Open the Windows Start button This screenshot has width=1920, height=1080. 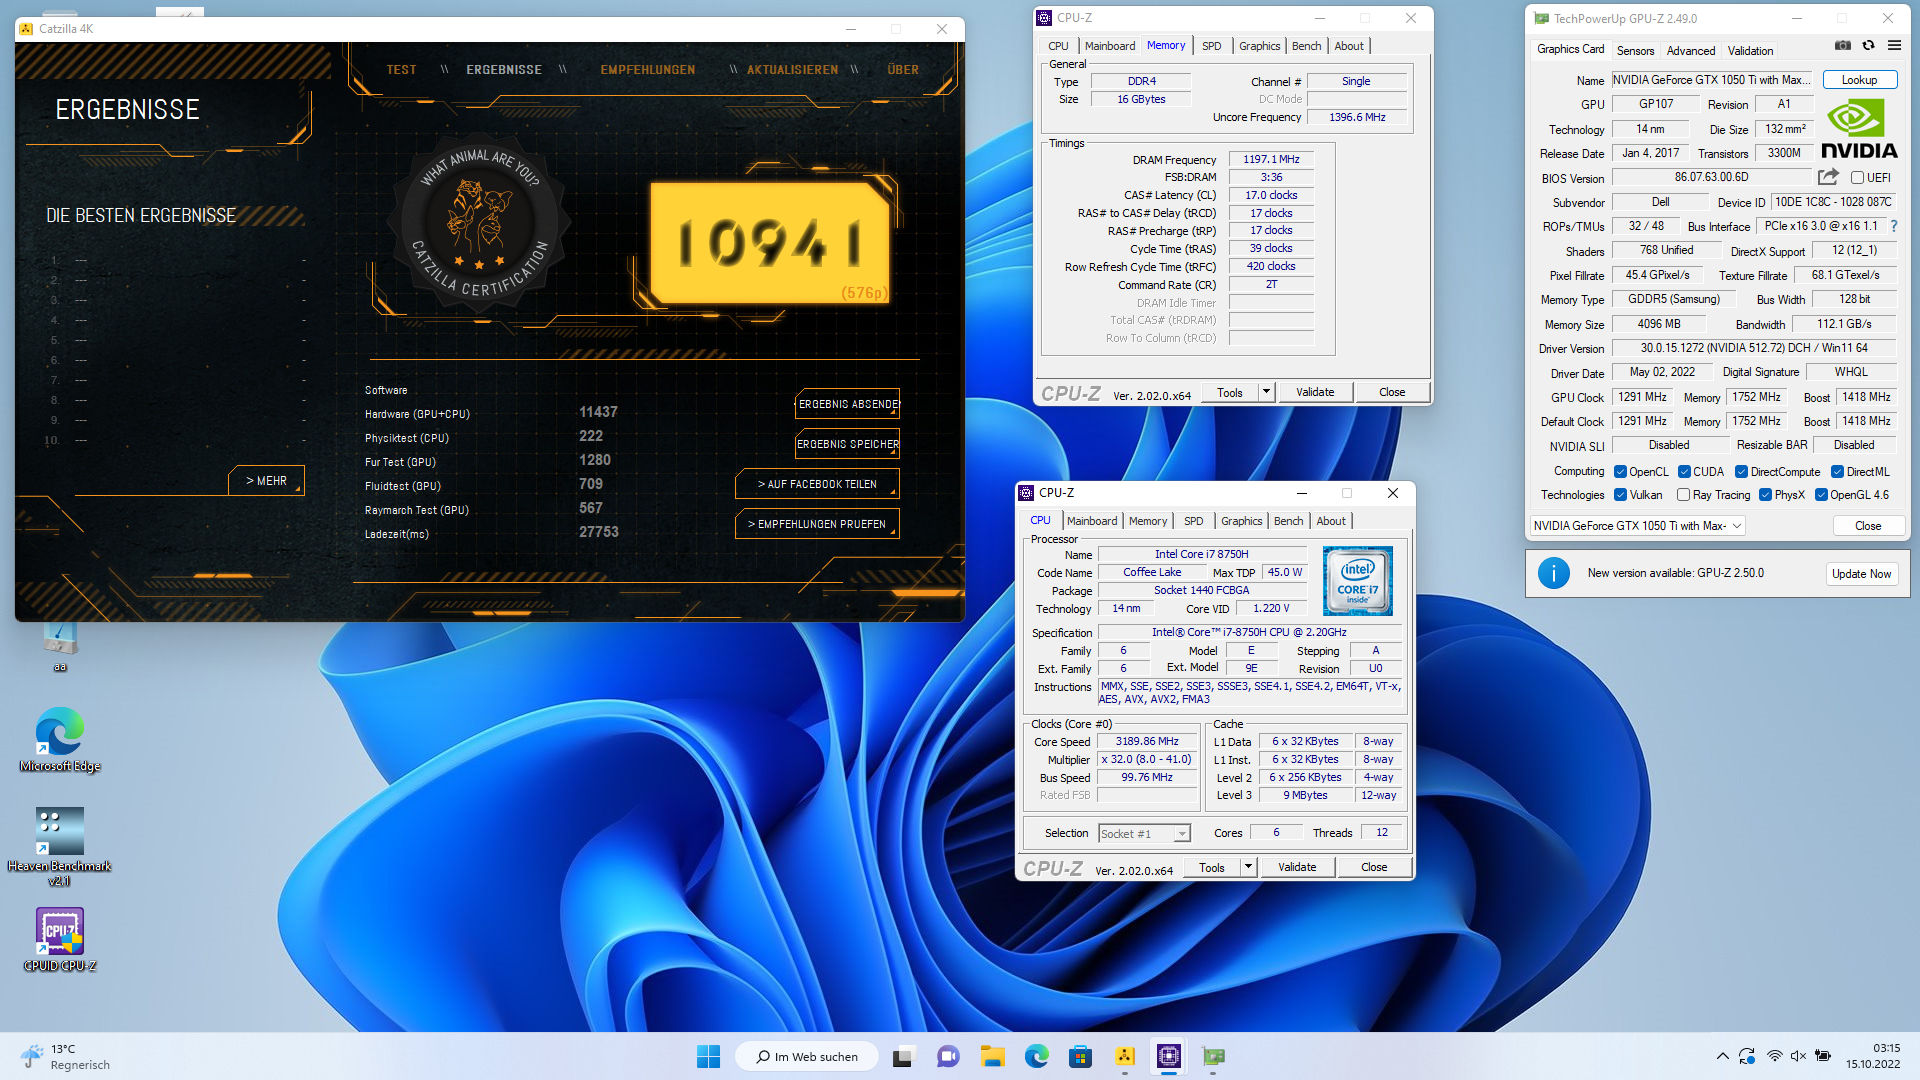coord(708,1056)
